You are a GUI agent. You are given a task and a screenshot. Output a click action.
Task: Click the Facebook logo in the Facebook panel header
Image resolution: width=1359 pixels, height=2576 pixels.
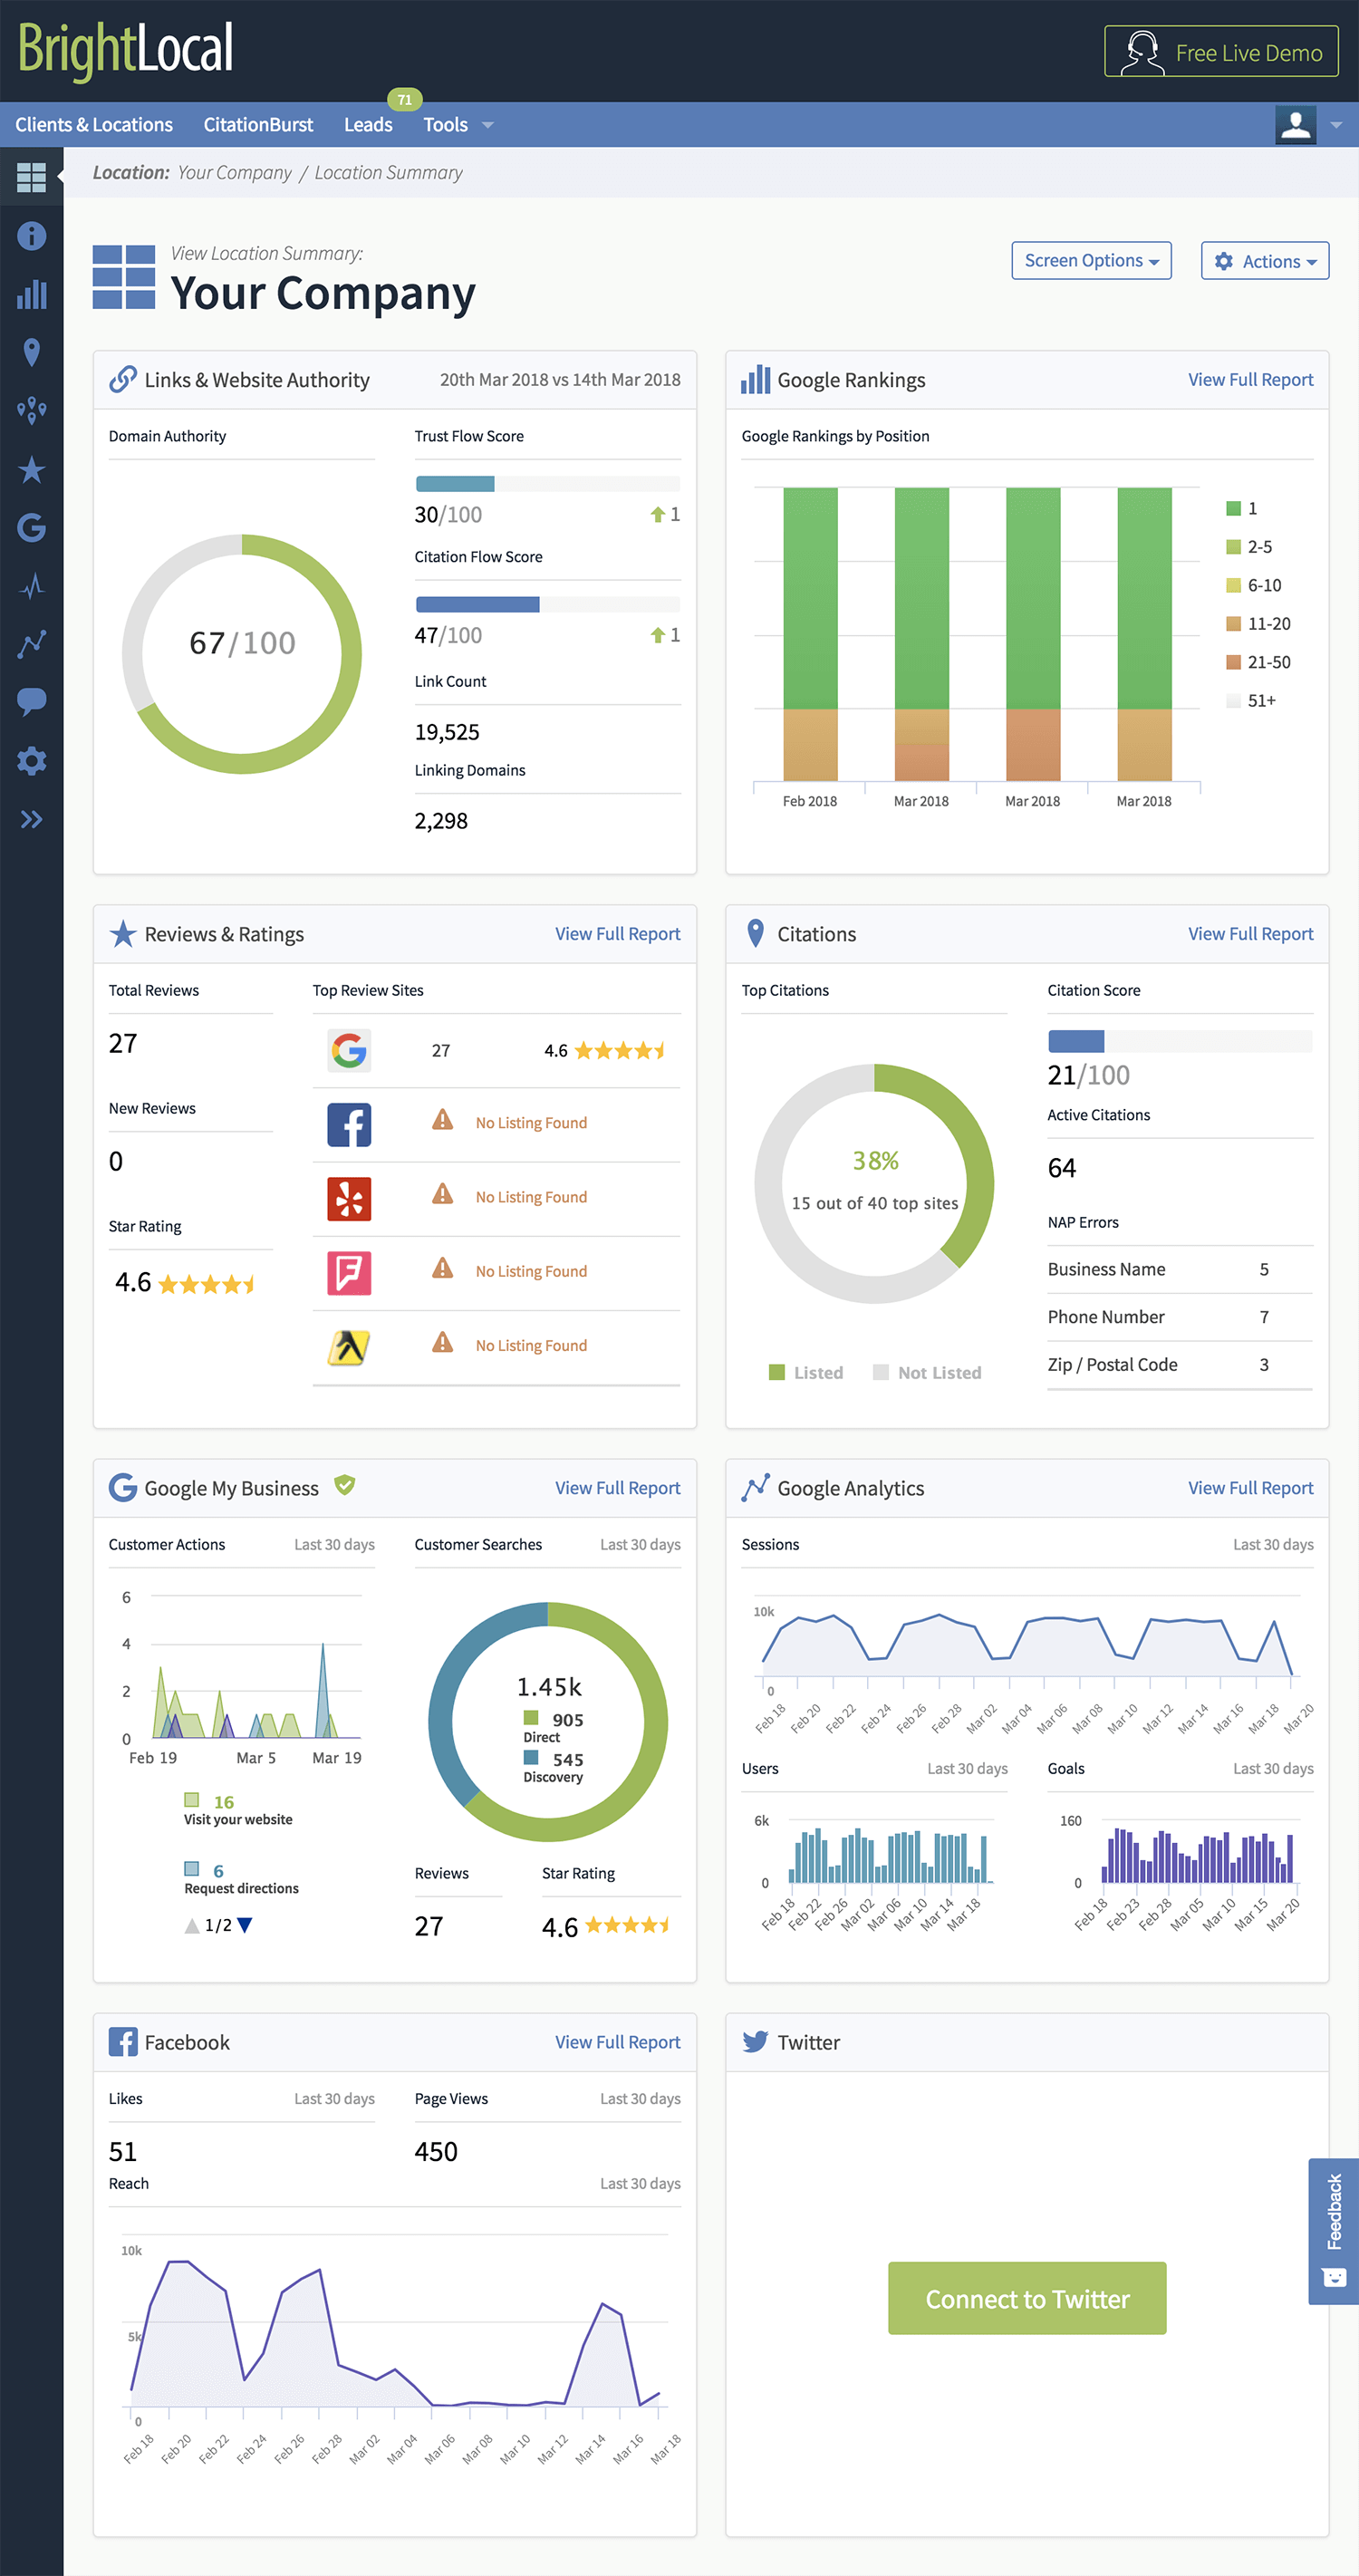[122, 2041]
